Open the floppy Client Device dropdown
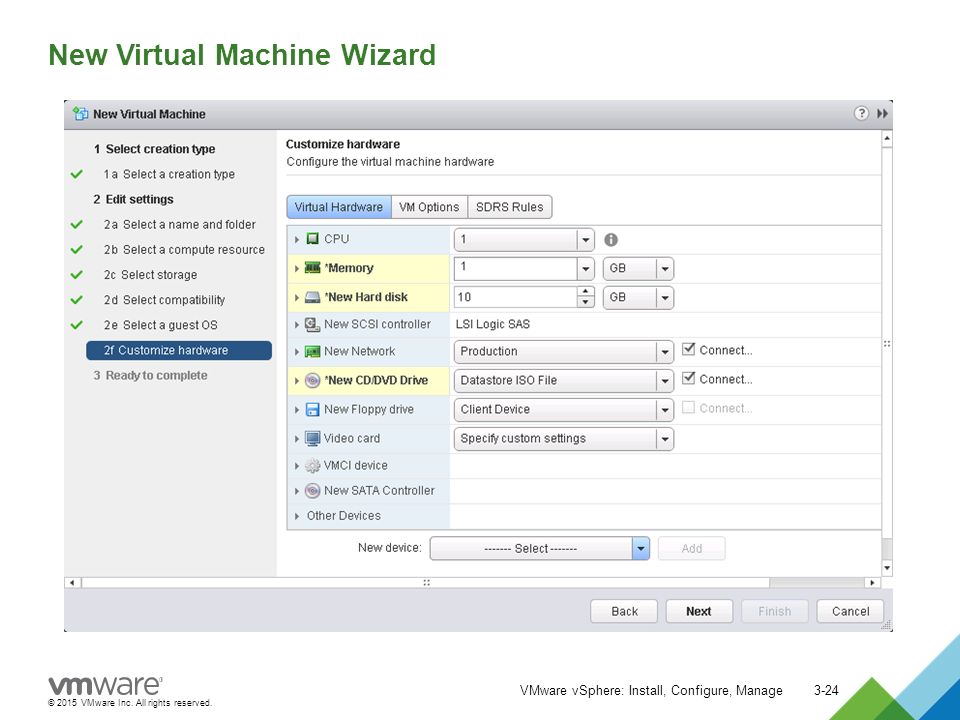This screenshot has width=960, height=720. coord(563,410)
